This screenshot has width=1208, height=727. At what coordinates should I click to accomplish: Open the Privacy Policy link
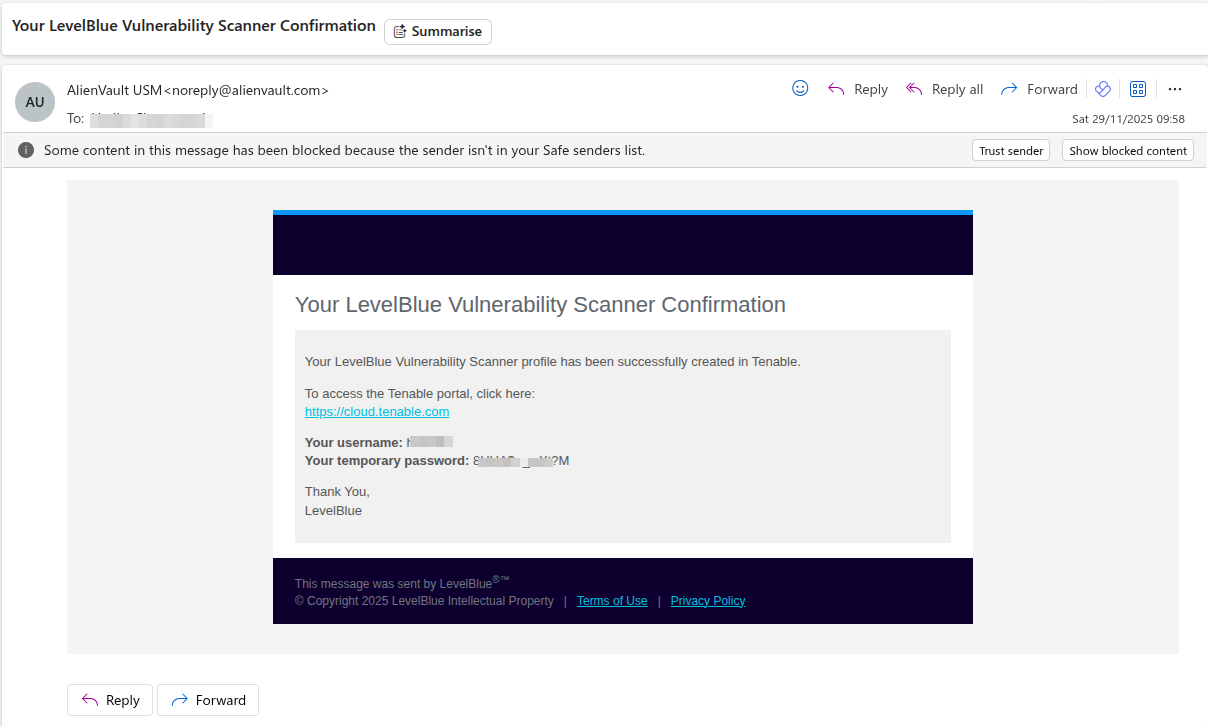coord(708,601)
